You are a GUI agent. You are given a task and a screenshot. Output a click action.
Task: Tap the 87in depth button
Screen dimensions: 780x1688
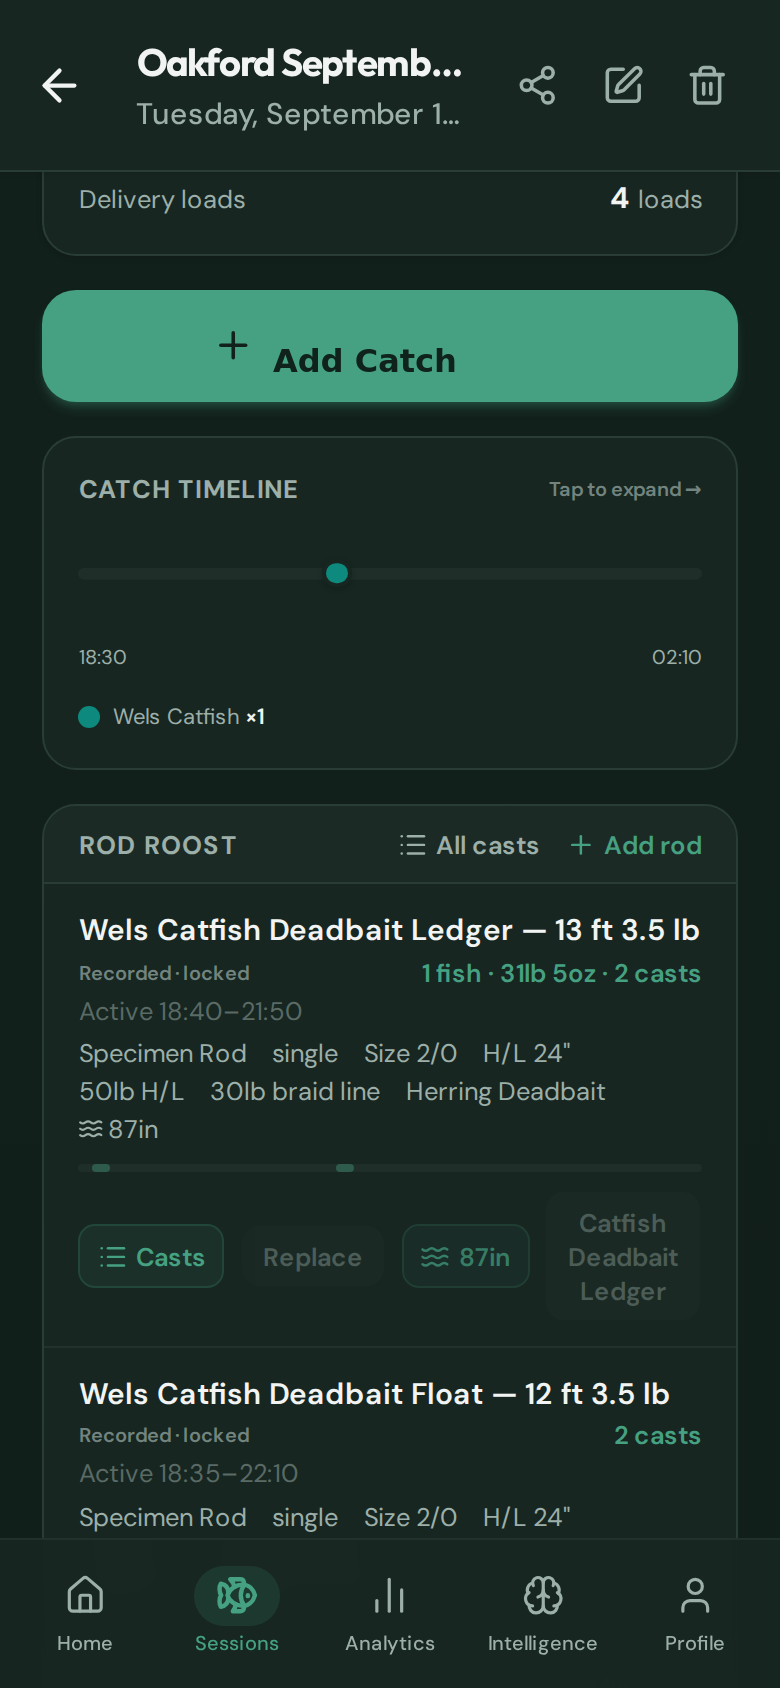[466, 1256]
